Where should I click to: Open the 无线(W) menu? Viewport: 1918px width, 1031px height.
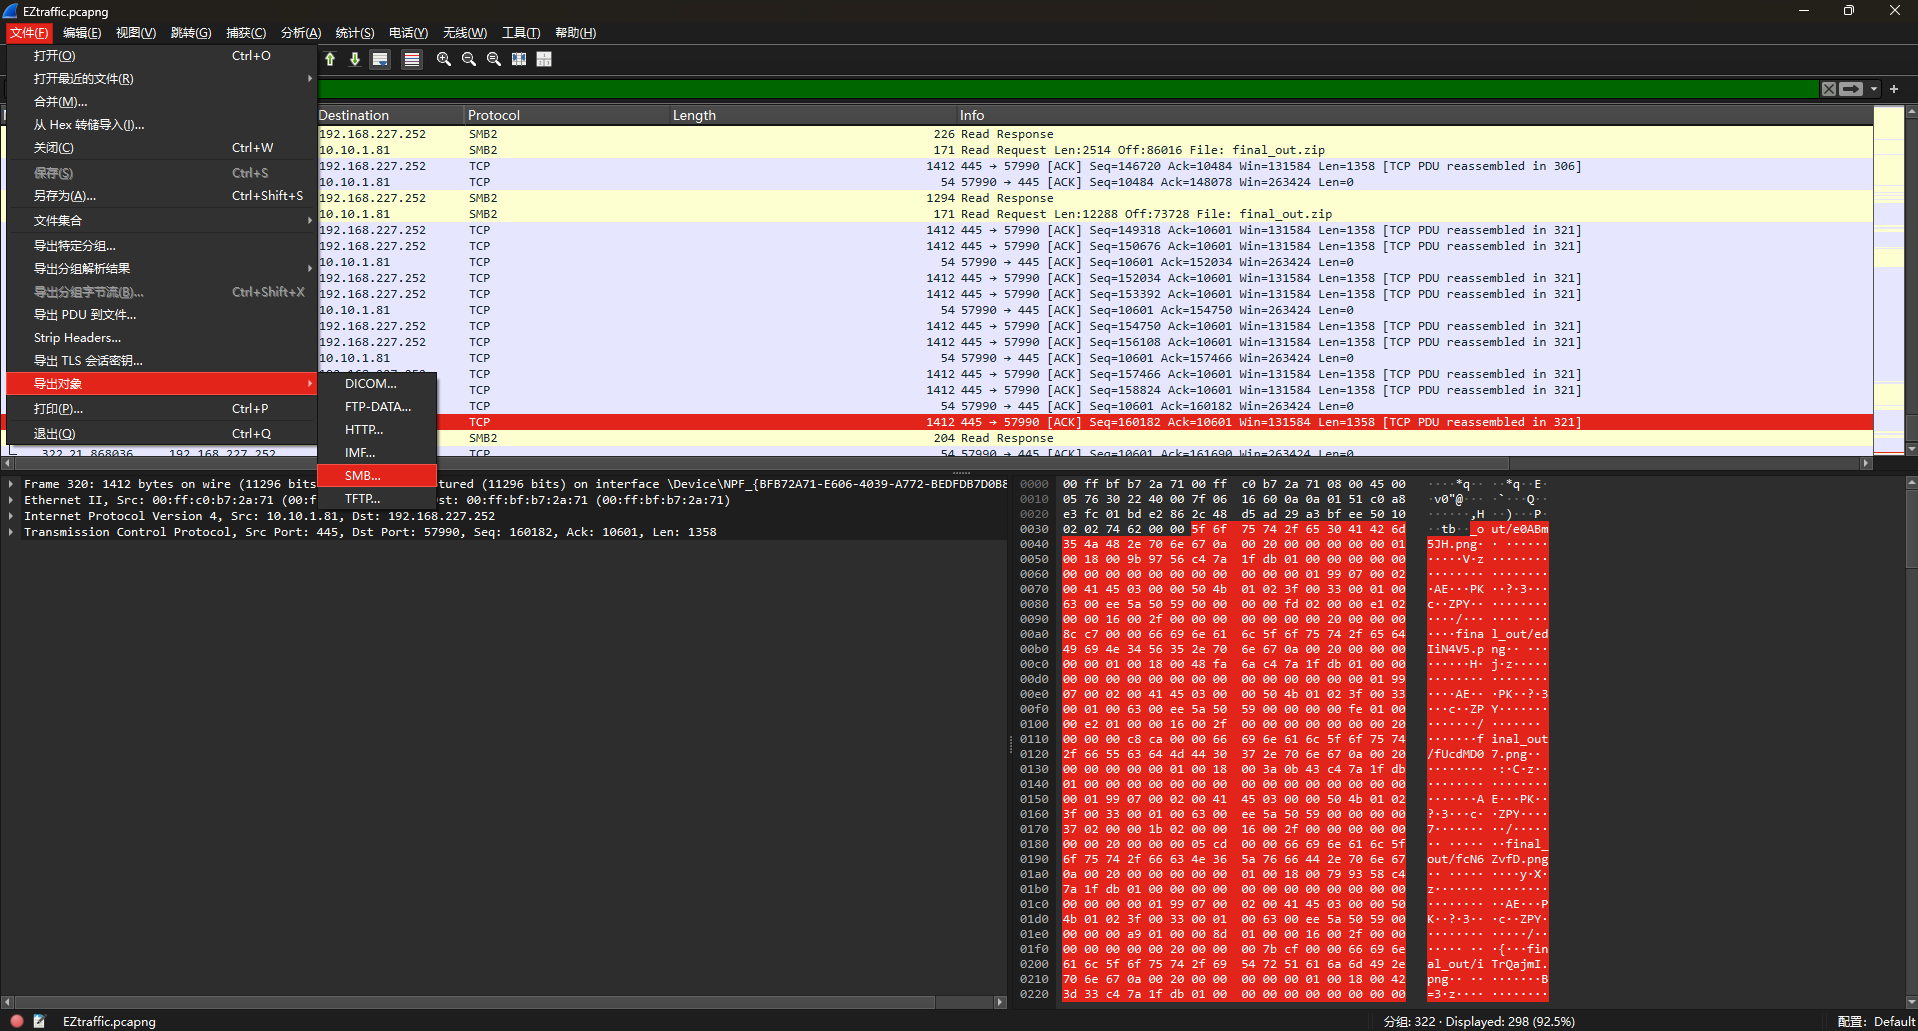[465, 33]
